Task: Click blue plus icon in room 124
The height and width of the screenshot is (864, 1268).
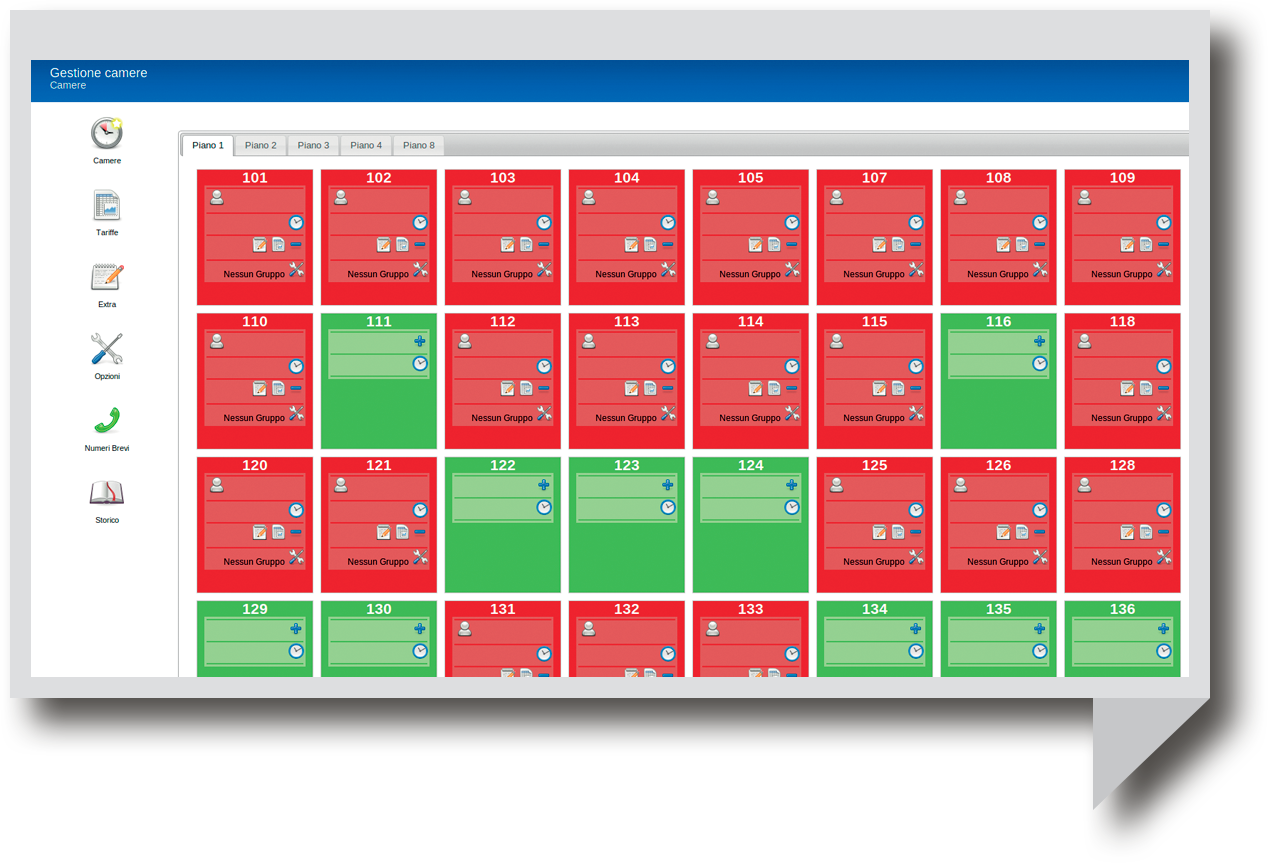Action: point(792,485)
